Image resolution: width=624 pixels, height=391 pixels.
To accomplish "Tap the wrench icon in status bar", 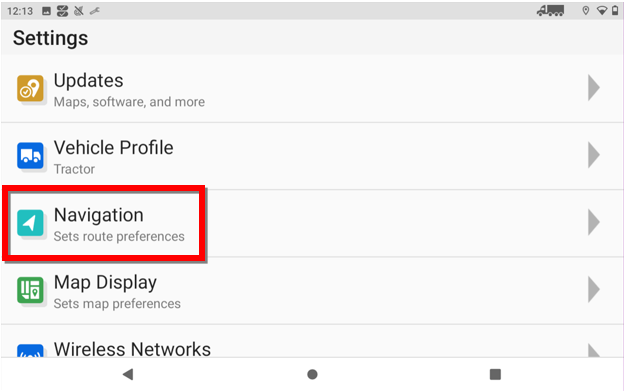I will [94, 11].
